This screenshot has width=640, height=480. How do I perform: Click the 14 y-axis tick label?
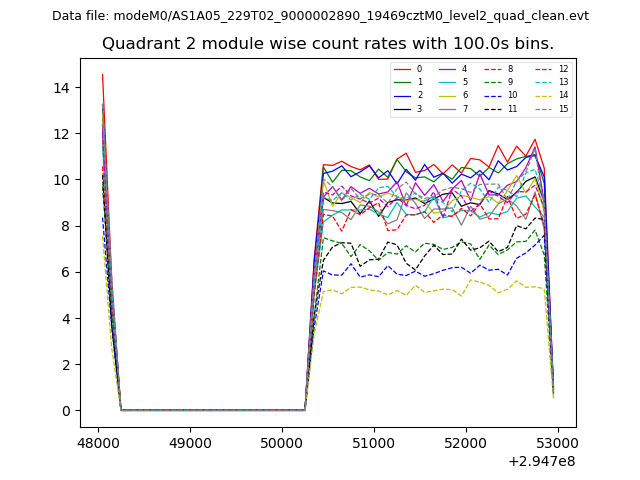point(63,88)
